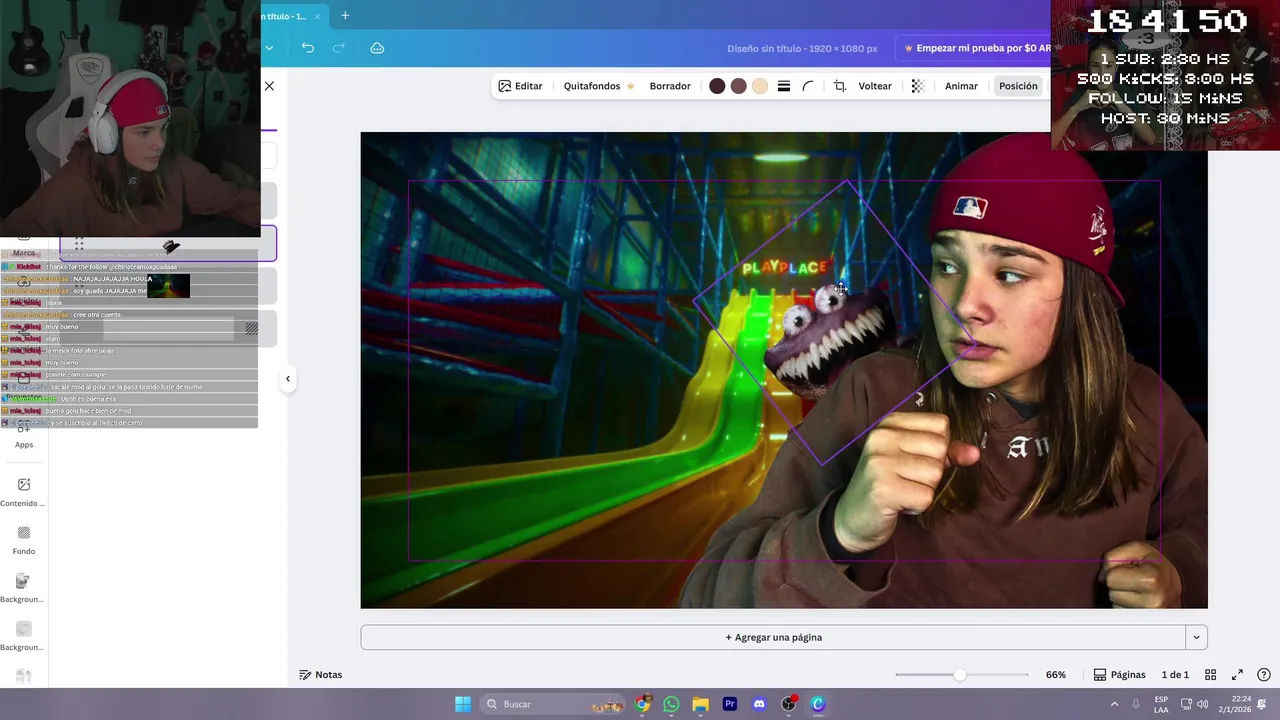Screen dimensions: 1280x720
Task: Pick the beige color swatch
Action: 760,86
